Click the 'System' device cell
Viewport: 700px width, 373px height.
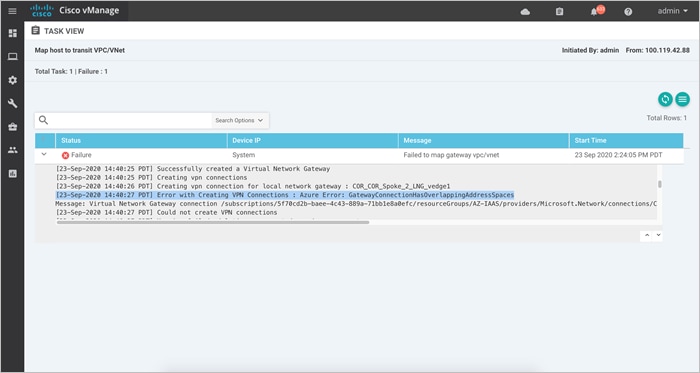click(244, 155)
